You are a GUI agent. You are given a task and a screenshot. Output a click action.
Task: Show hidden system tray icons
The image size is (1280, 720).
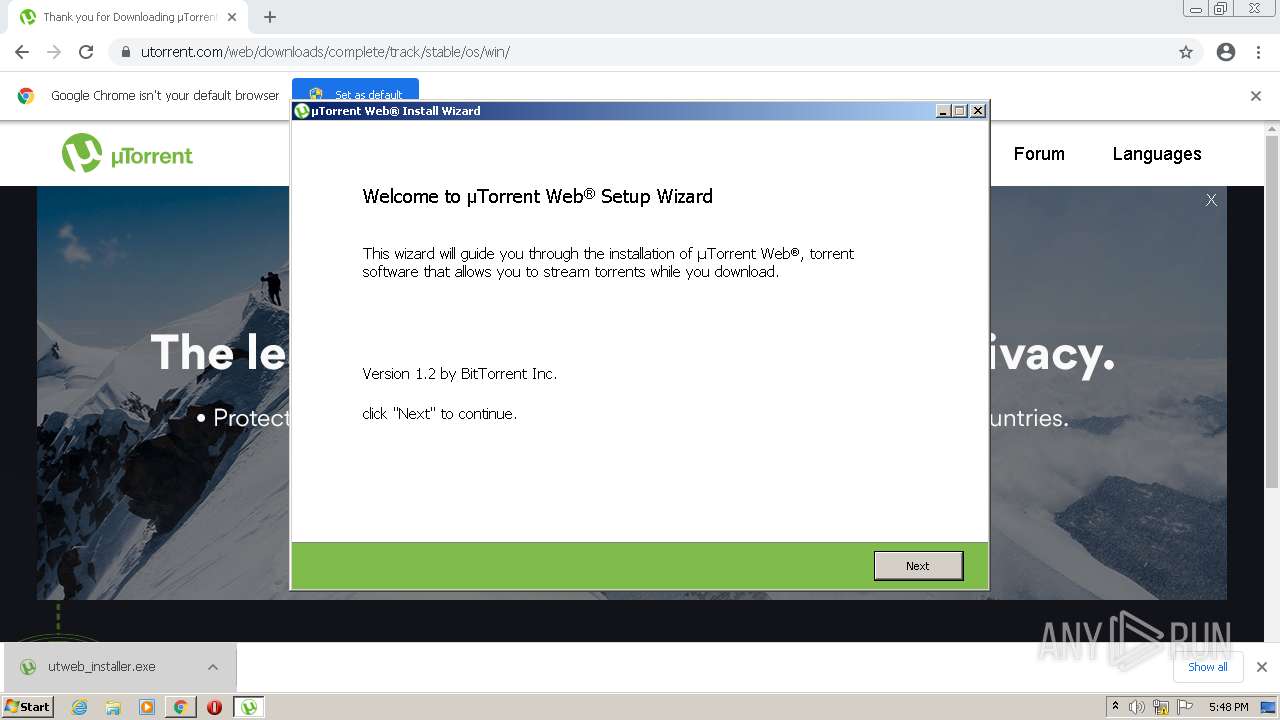point(1115,707)
